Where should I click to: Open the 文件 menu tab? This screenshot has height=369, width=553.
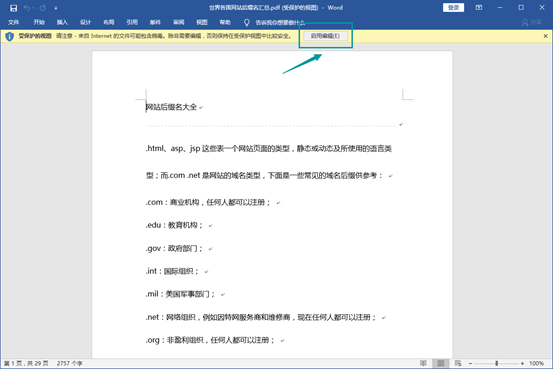(13, 22)
